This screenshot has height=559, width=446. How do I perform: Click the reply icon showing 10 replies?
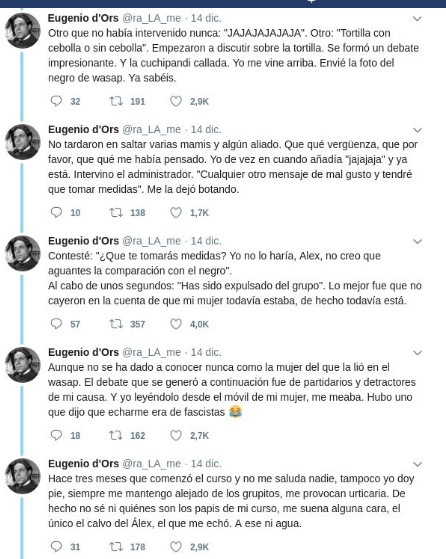(x=56, y=212)
